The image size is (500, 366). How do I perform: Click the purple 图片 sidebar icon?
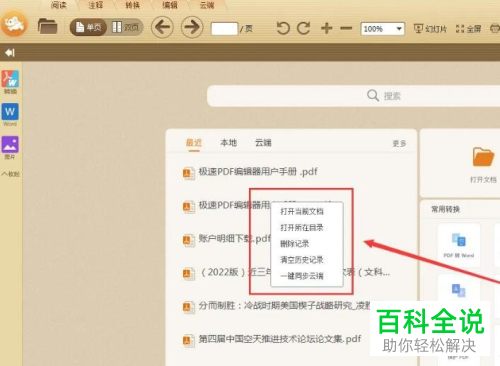(x=10, y=147)
